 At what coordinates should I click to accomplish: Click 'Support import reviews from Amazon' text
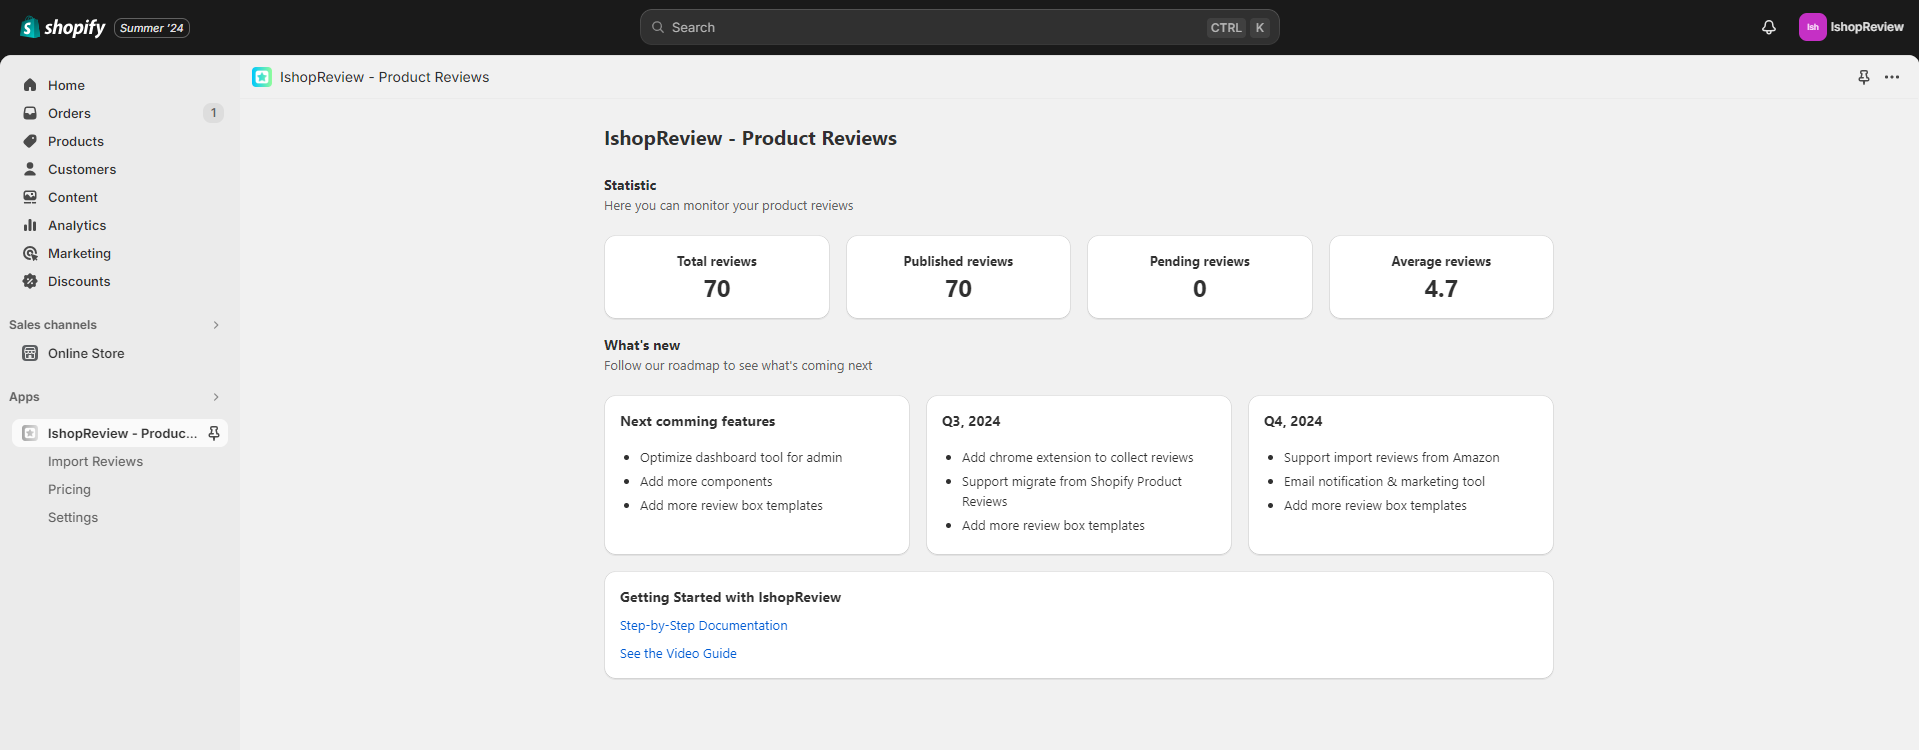tap(1392, 458)
